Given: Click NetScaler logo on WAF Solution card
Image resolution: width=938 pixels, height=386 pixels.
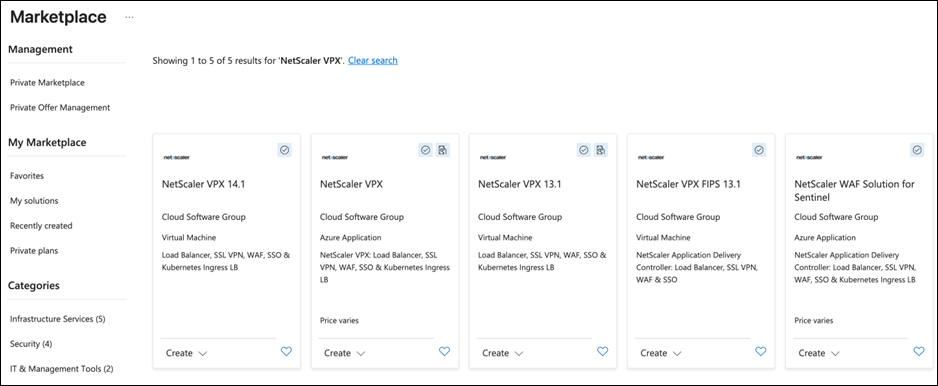Looking at the screenshot, I should (809, 157).
